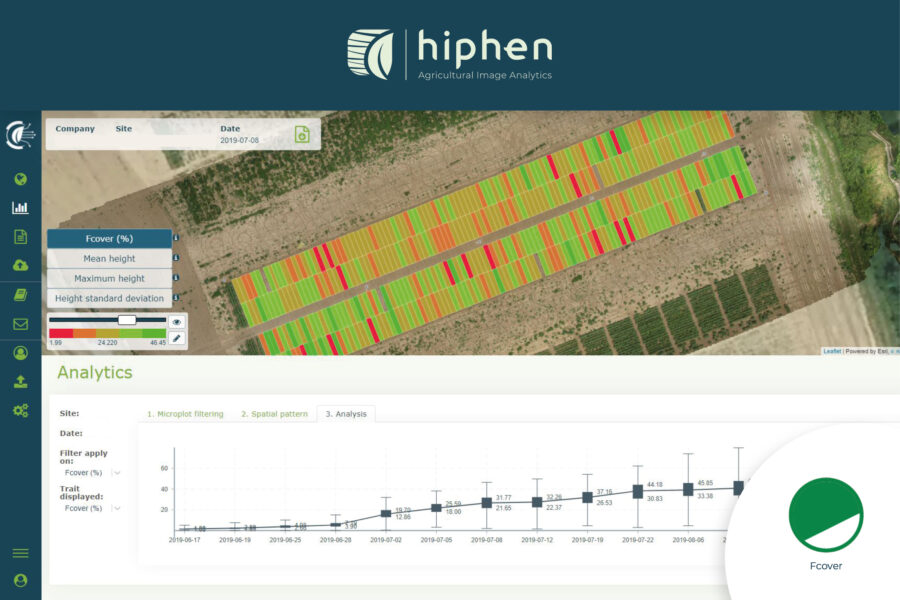
Task: Switch to the 1. Microplot filtering tab
Action: click(x=186, y=413)
